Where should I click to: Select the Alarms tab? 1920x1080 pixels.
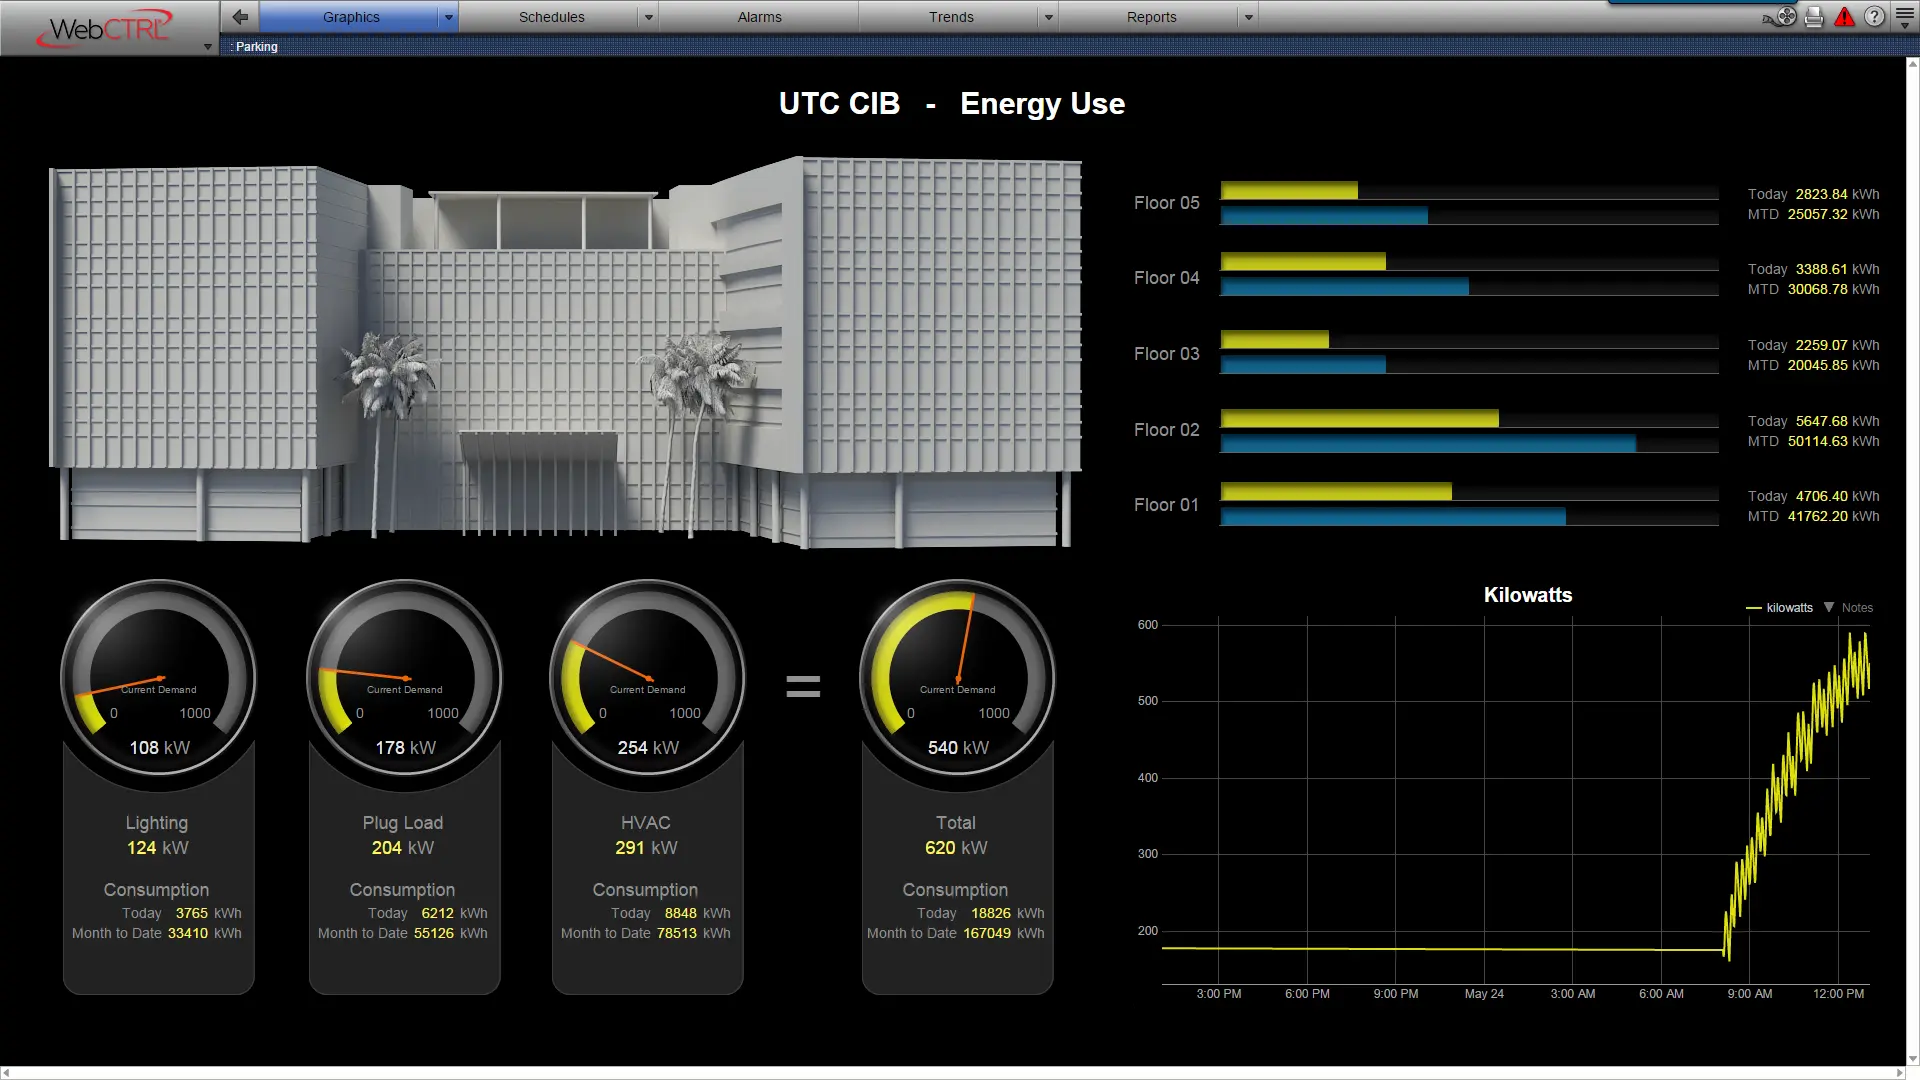pyautogui.click(x=759, y=17)
